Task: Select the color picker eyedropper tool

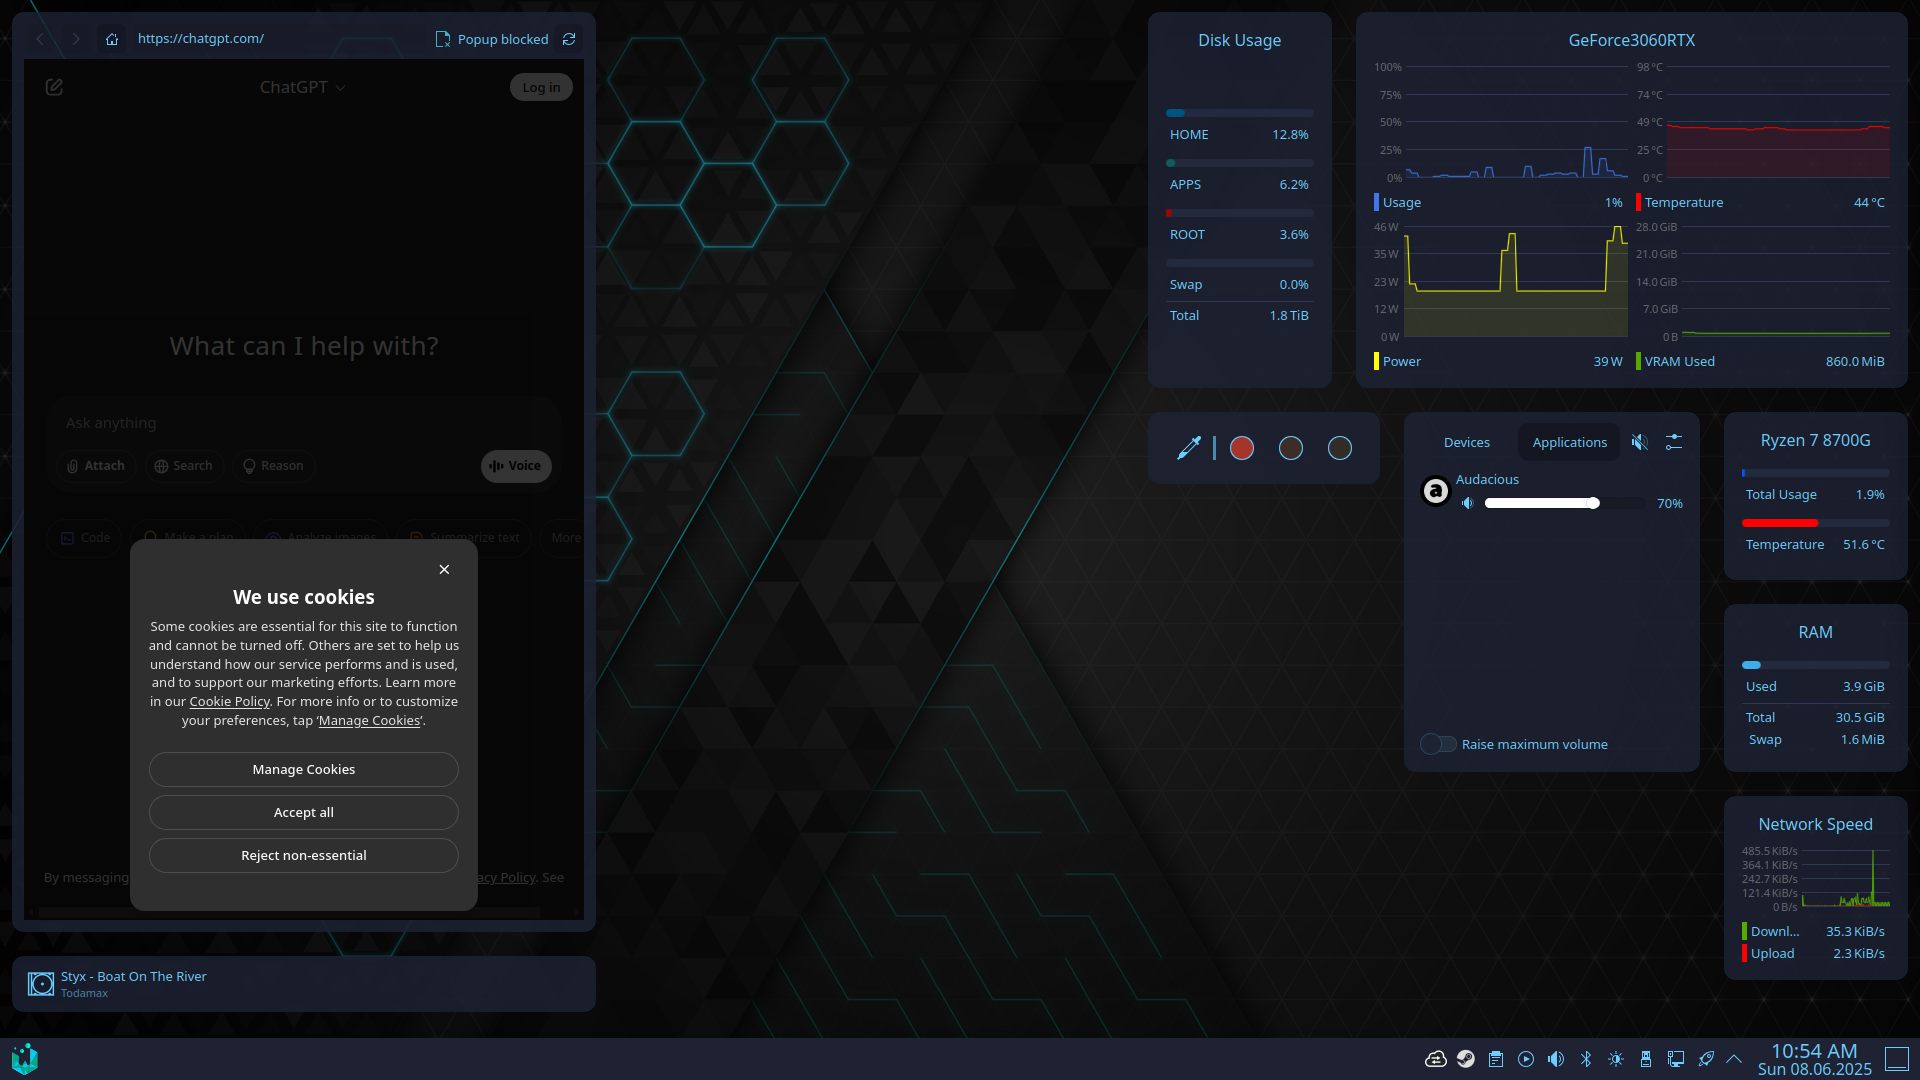Action: click(x=1189, y=448)
